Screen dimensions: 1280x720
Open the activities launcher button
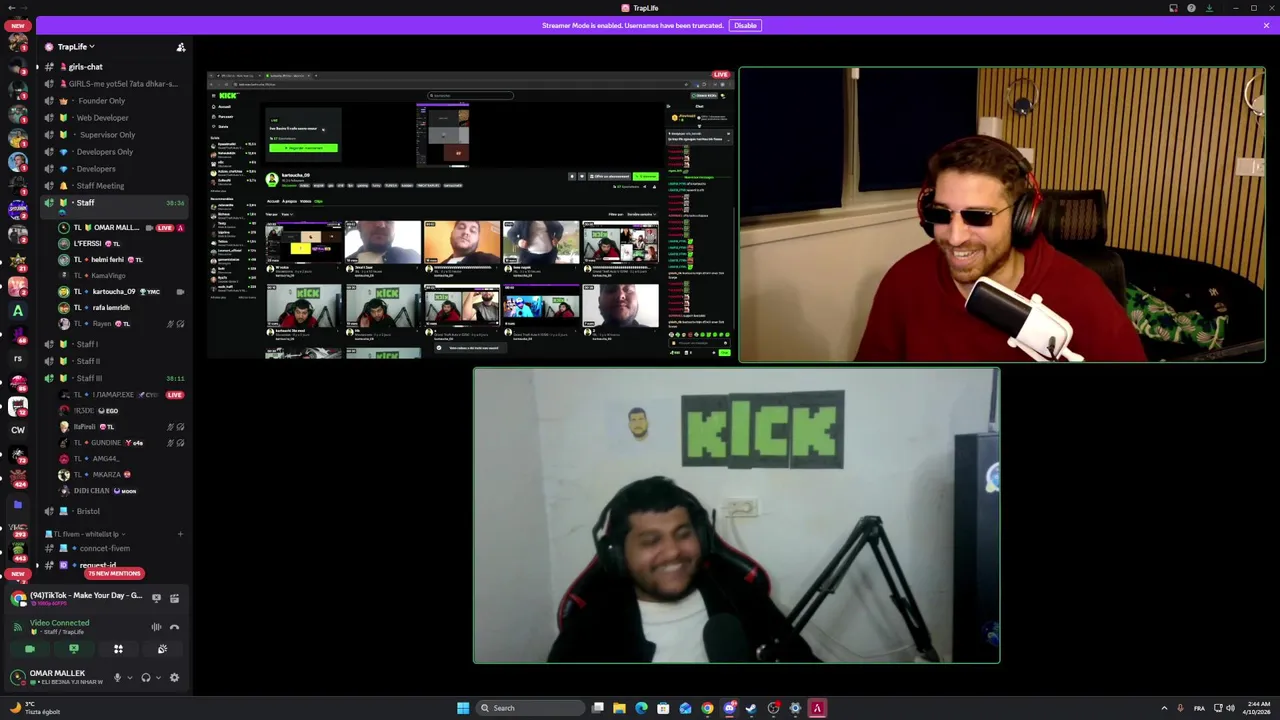[x=118, y=650]
